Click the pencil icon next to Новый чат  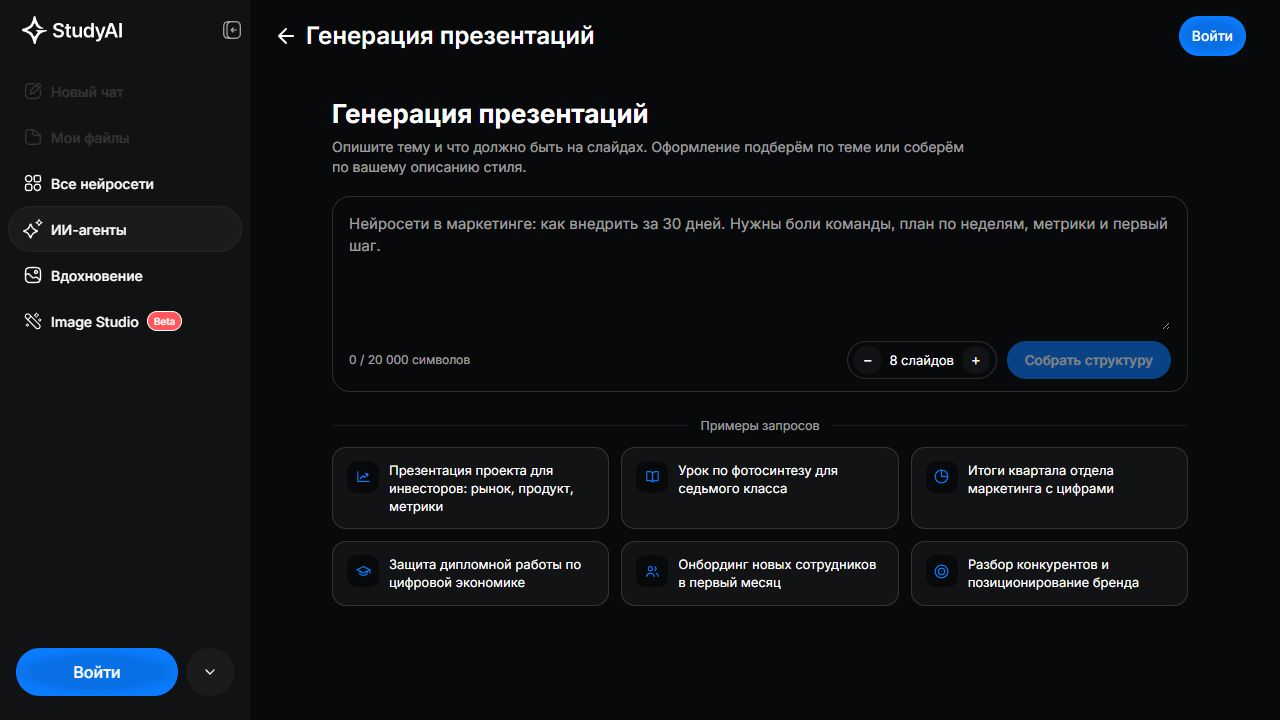33,92
